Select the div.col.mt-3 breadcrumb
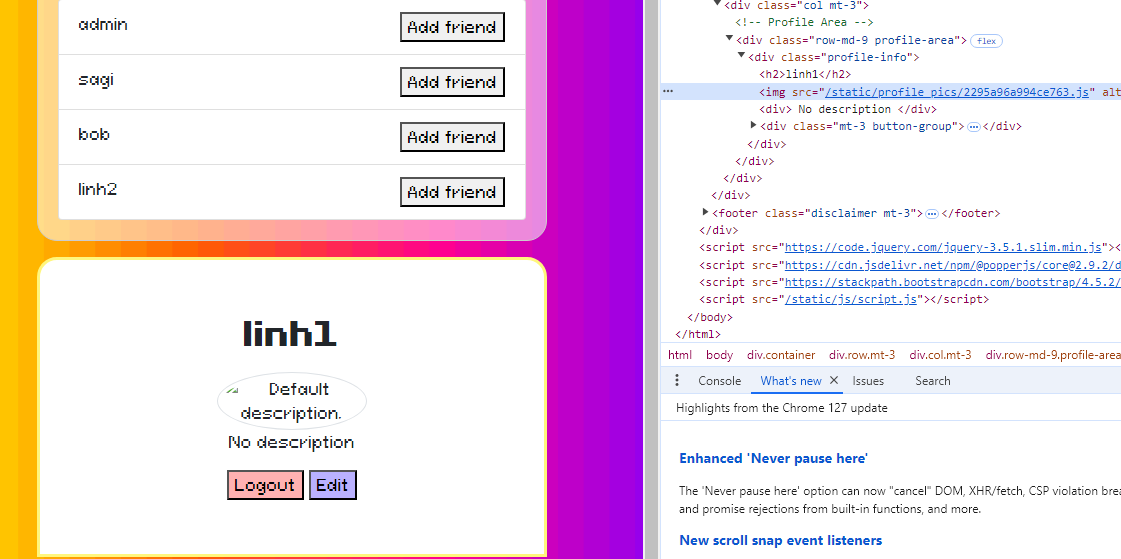Screen dimensions: 1121x559 940,355
